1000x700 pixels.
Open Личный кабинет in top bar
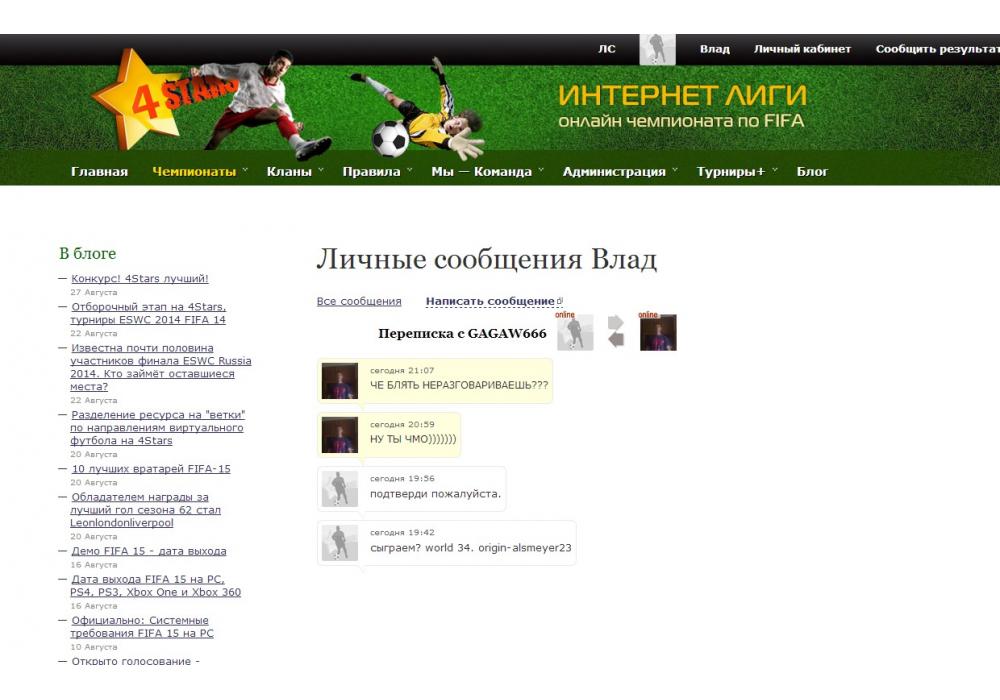click(802, 49)
